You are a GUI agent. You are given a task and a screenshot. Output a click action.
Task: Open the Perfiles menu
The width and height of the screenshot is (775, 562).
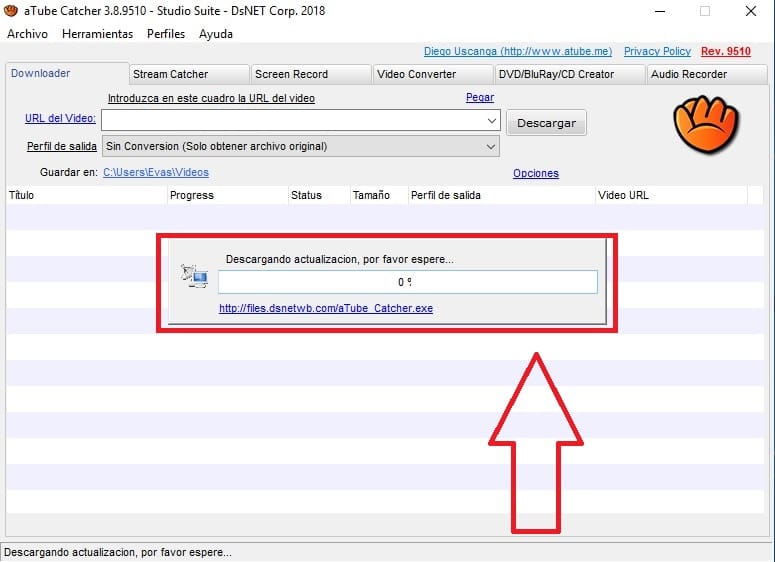166,34
